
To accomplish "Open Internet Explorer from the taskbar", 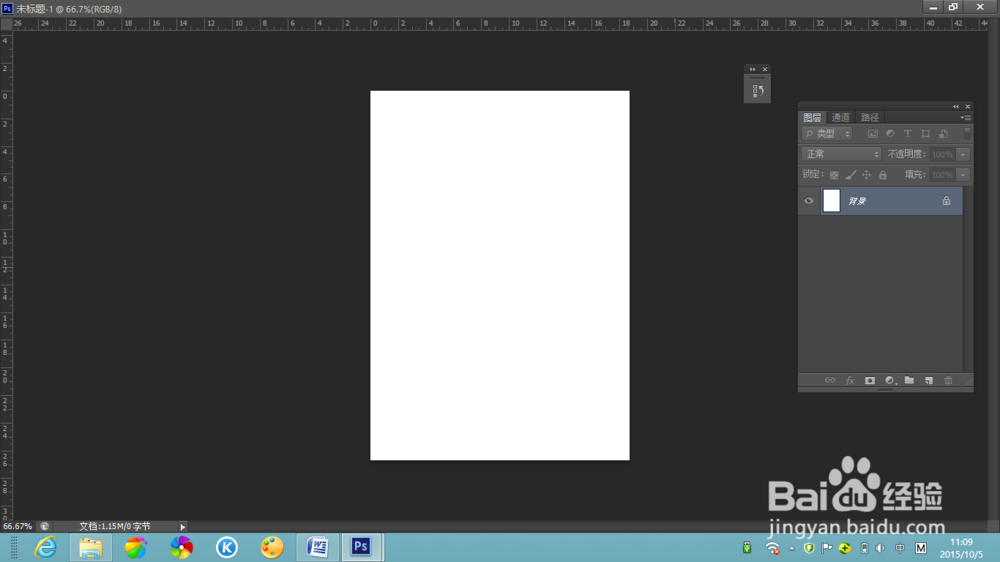I will point(46,548).
